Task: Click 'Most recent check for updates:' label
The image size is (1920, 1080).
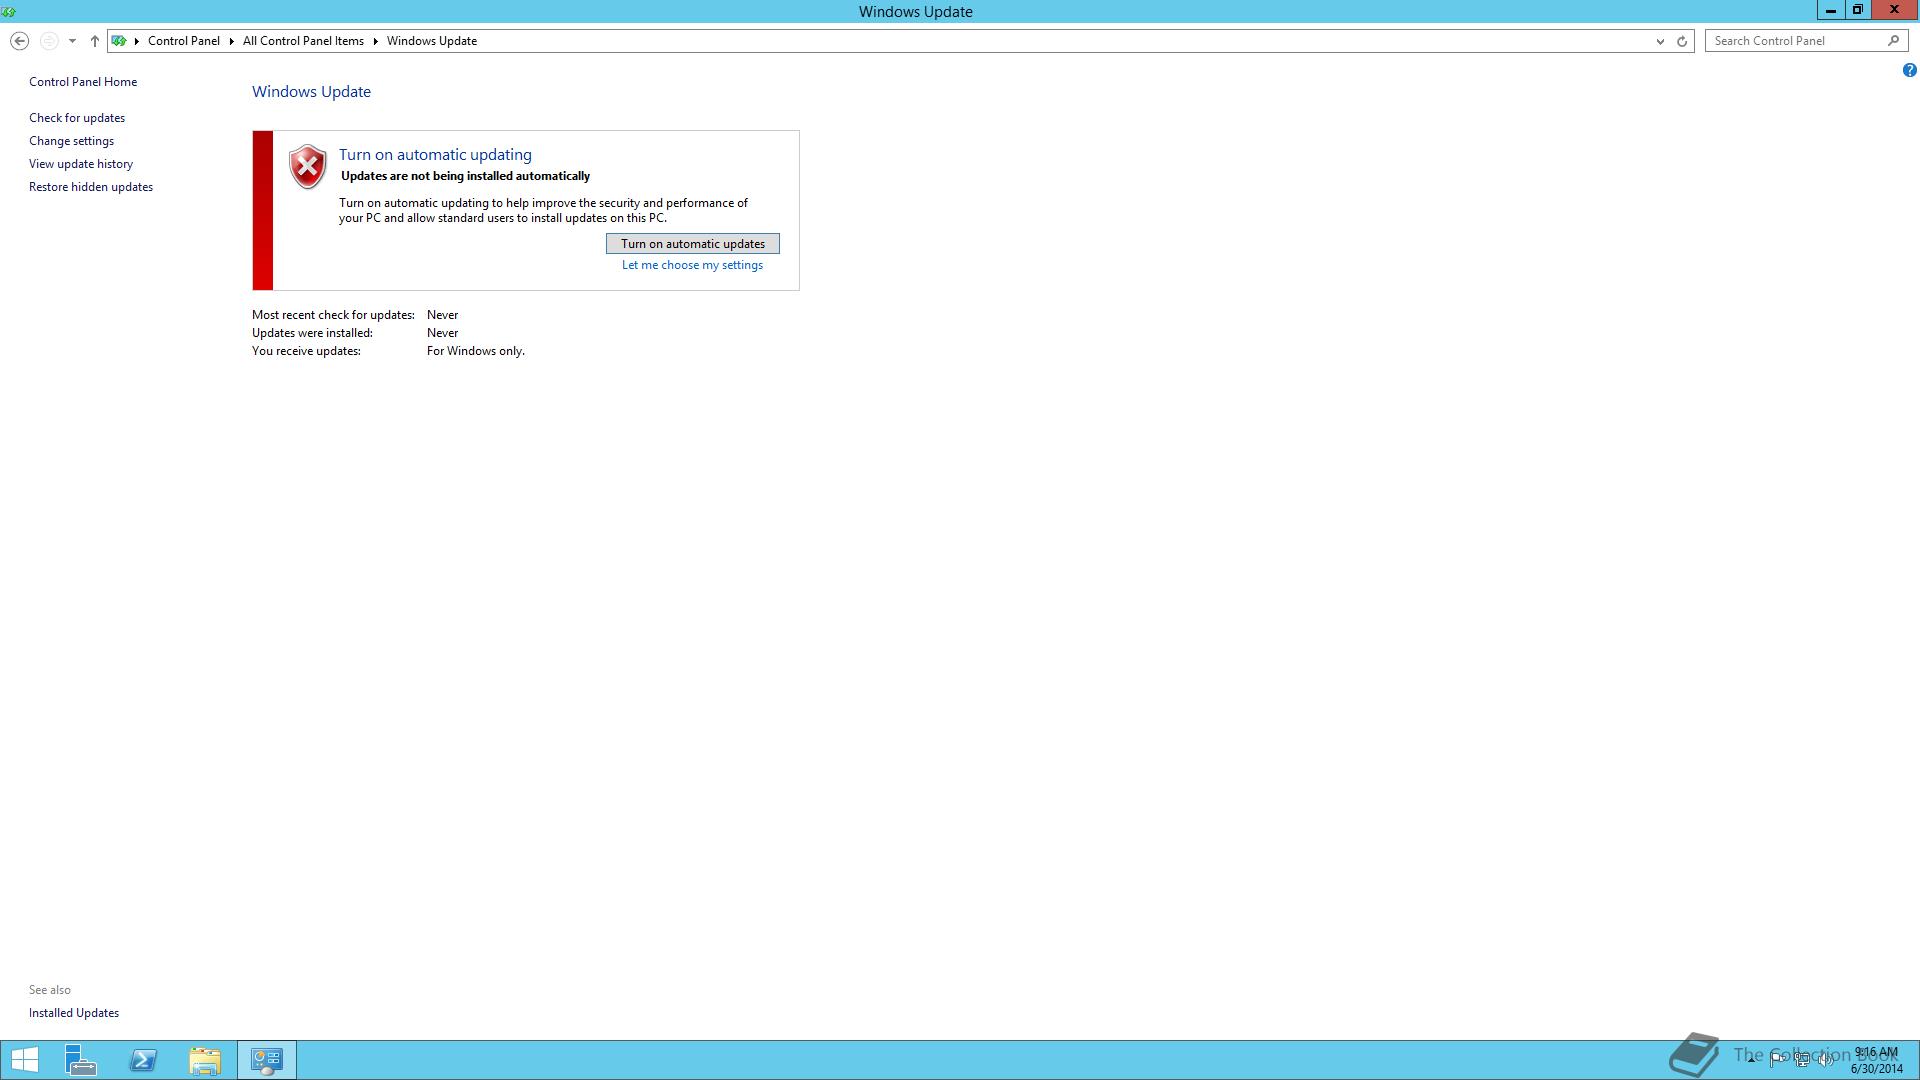Action: 333,315
